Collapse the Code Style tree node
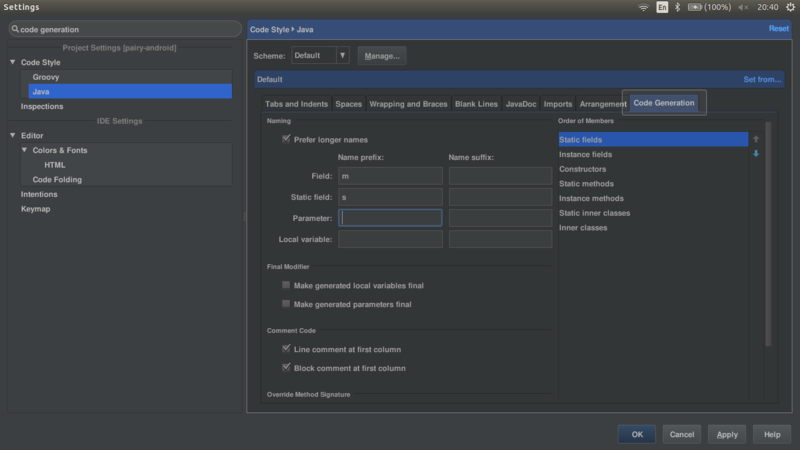Screen dimensions: 800x450 click(13, 62)
